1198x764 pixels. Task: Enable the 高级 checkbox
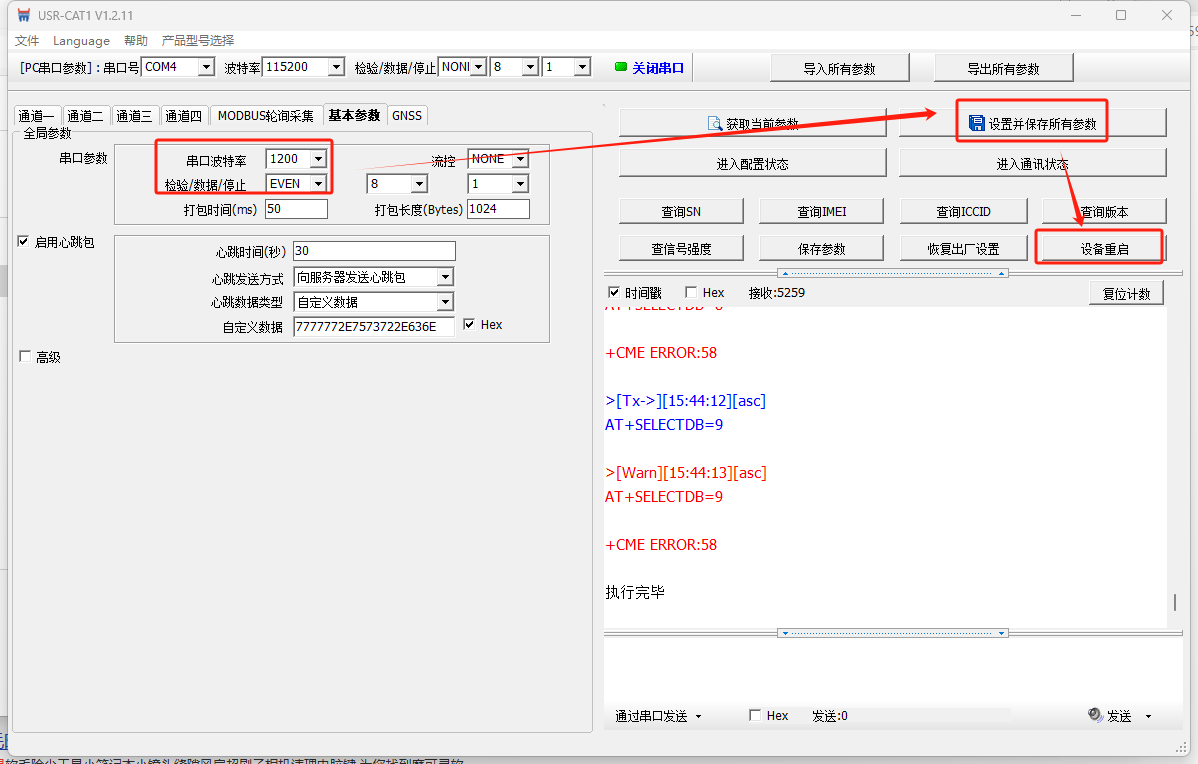click(24, 357)
